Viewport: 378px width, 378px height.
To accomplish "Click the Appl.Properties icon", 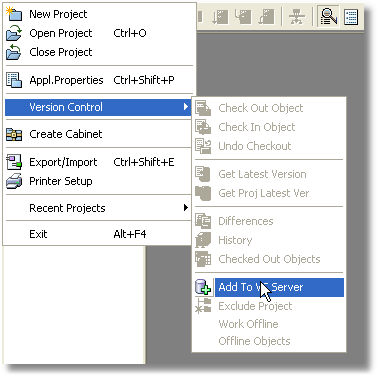I will (14, 80).
